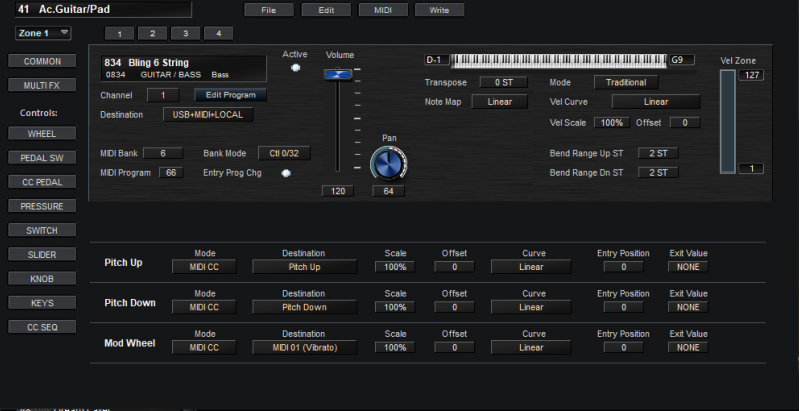
Task: Switch to zone tab 3
Action: 183,33
